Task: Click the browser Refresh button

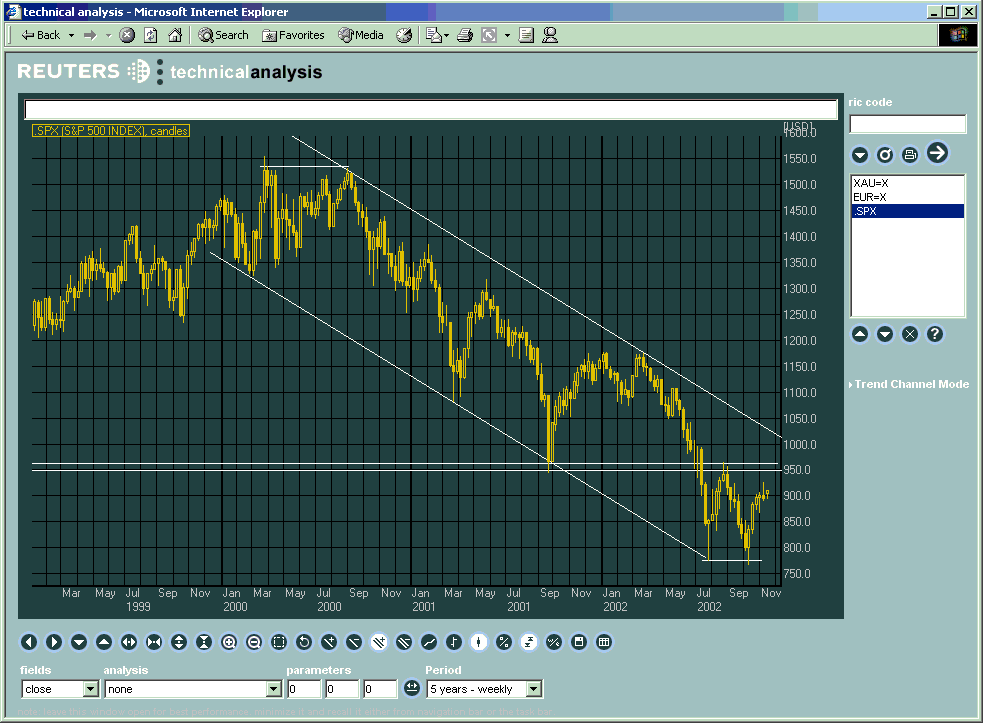Action: pos(150,35)
